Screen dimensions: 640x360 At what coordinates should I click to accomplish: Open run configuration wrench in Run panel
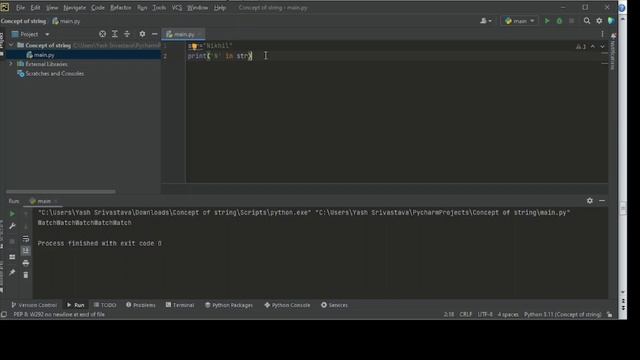pyautogui.click(x=12, y=226)
